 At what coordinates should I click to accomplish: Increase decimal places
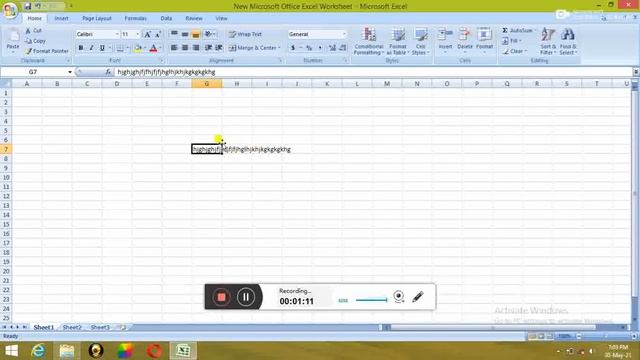pyautogui.click(x=332, y=48)
